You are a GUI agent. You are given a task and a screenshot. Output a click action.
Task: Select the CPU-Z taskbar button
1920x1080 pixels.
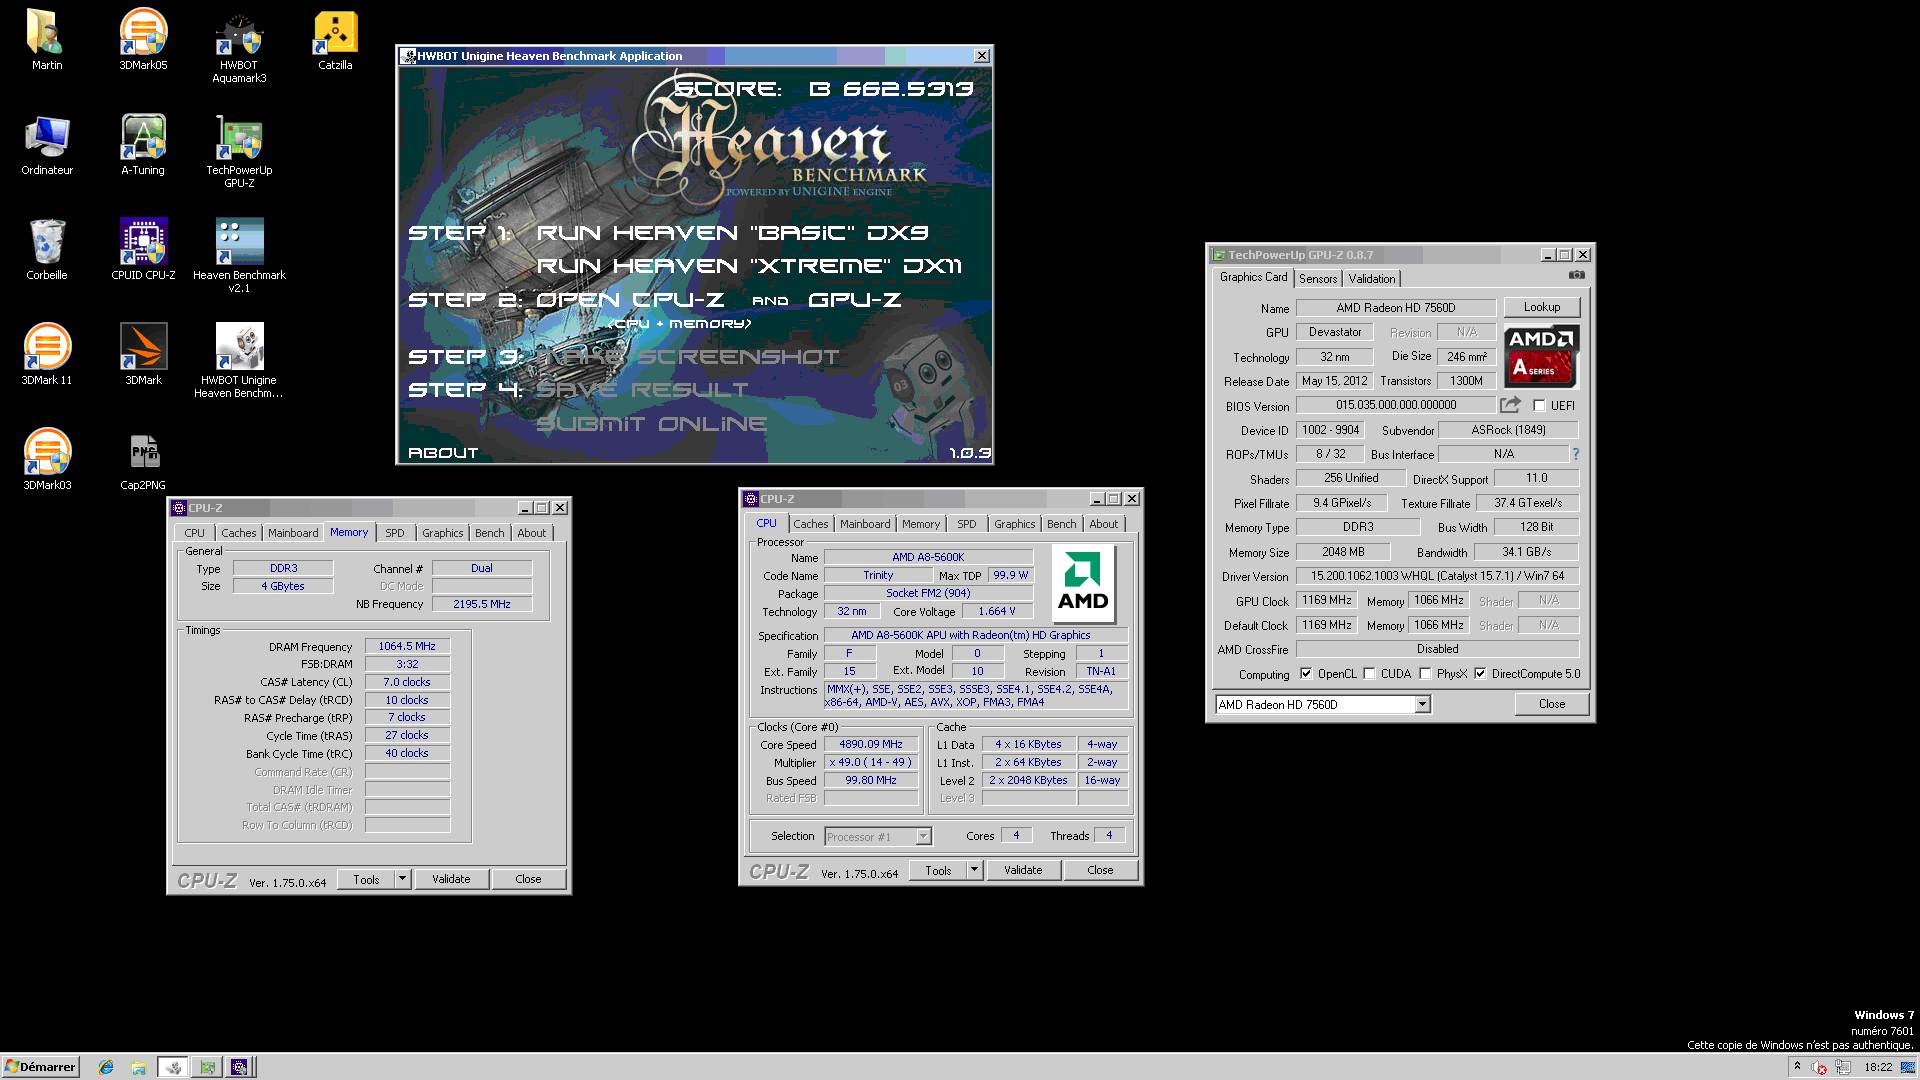(x=239, y=1067)
